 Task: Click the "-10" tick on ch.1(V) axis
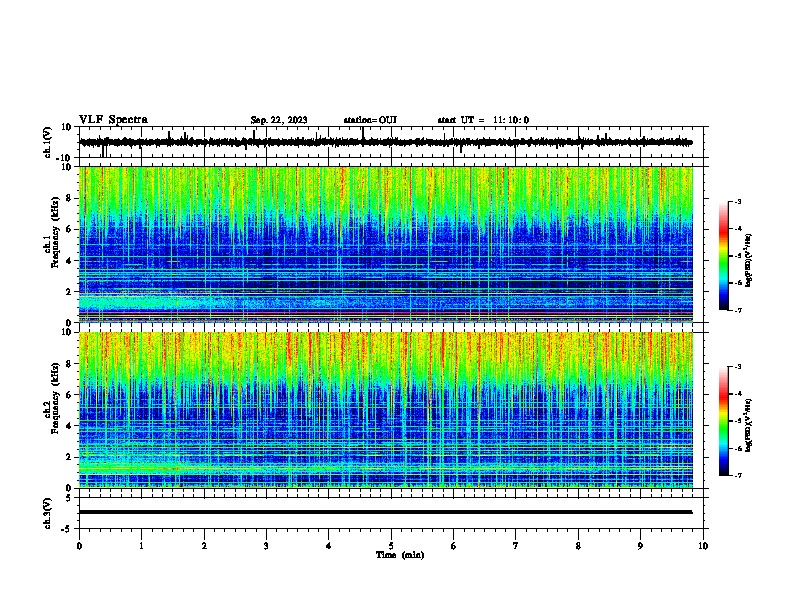tap(65, 158)
